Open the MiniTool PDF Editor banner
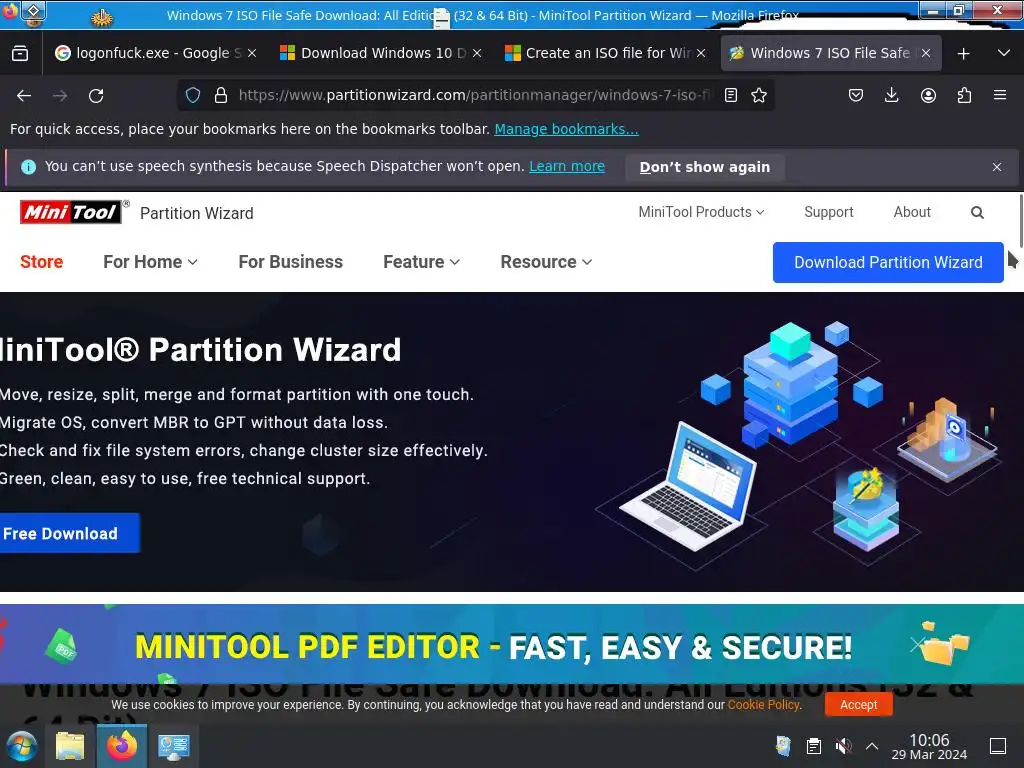Viewport: 1024px width, 768px height. point(512,644)
